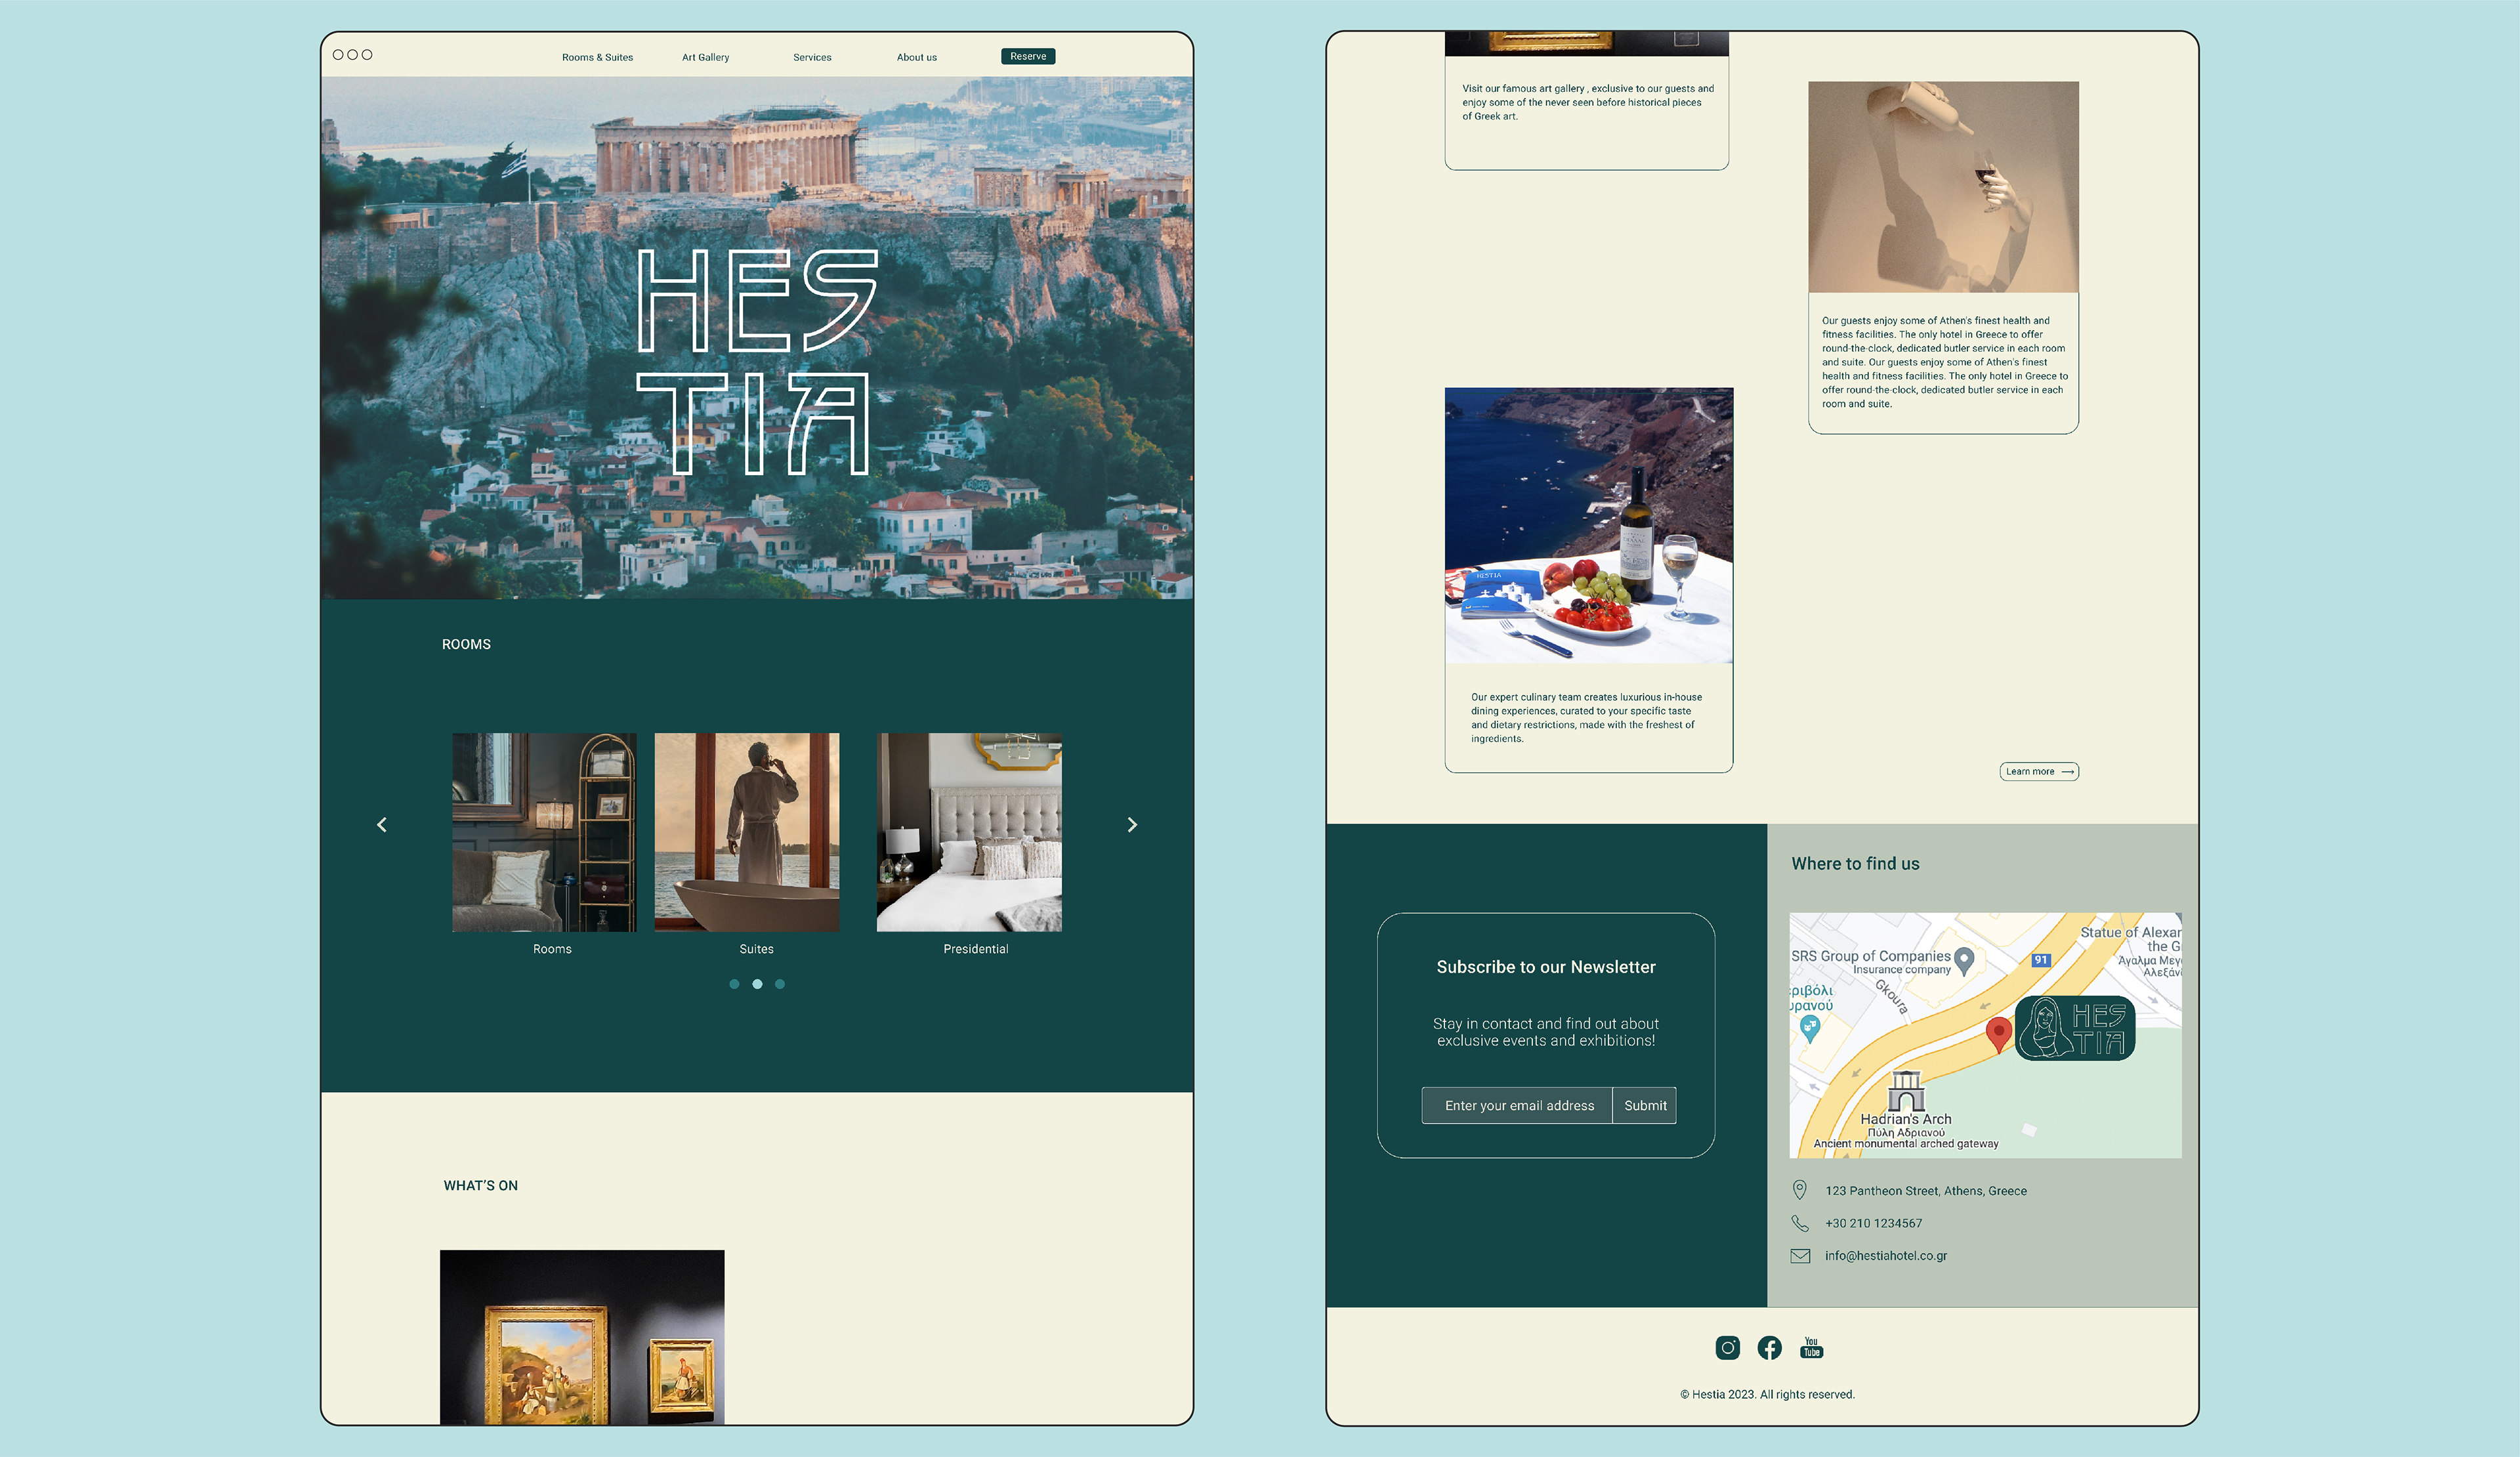Click the previous arrow of rooms carousel
Screen dimensions: 2520x1457
tap(381, 825)
